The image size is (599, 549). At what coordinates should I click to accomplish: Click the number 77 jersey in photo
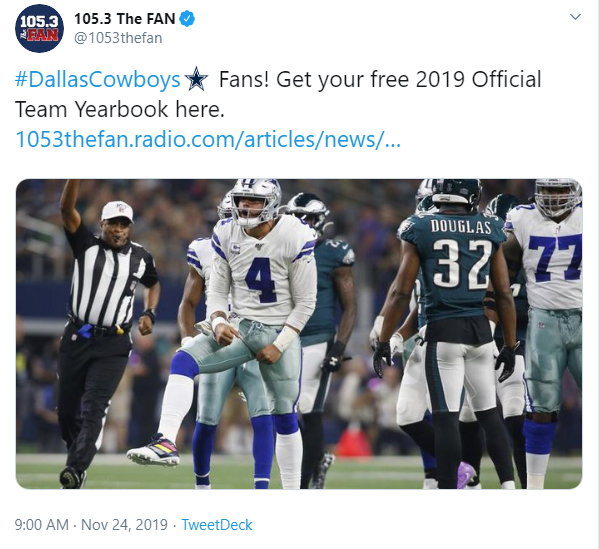point(550,256)
